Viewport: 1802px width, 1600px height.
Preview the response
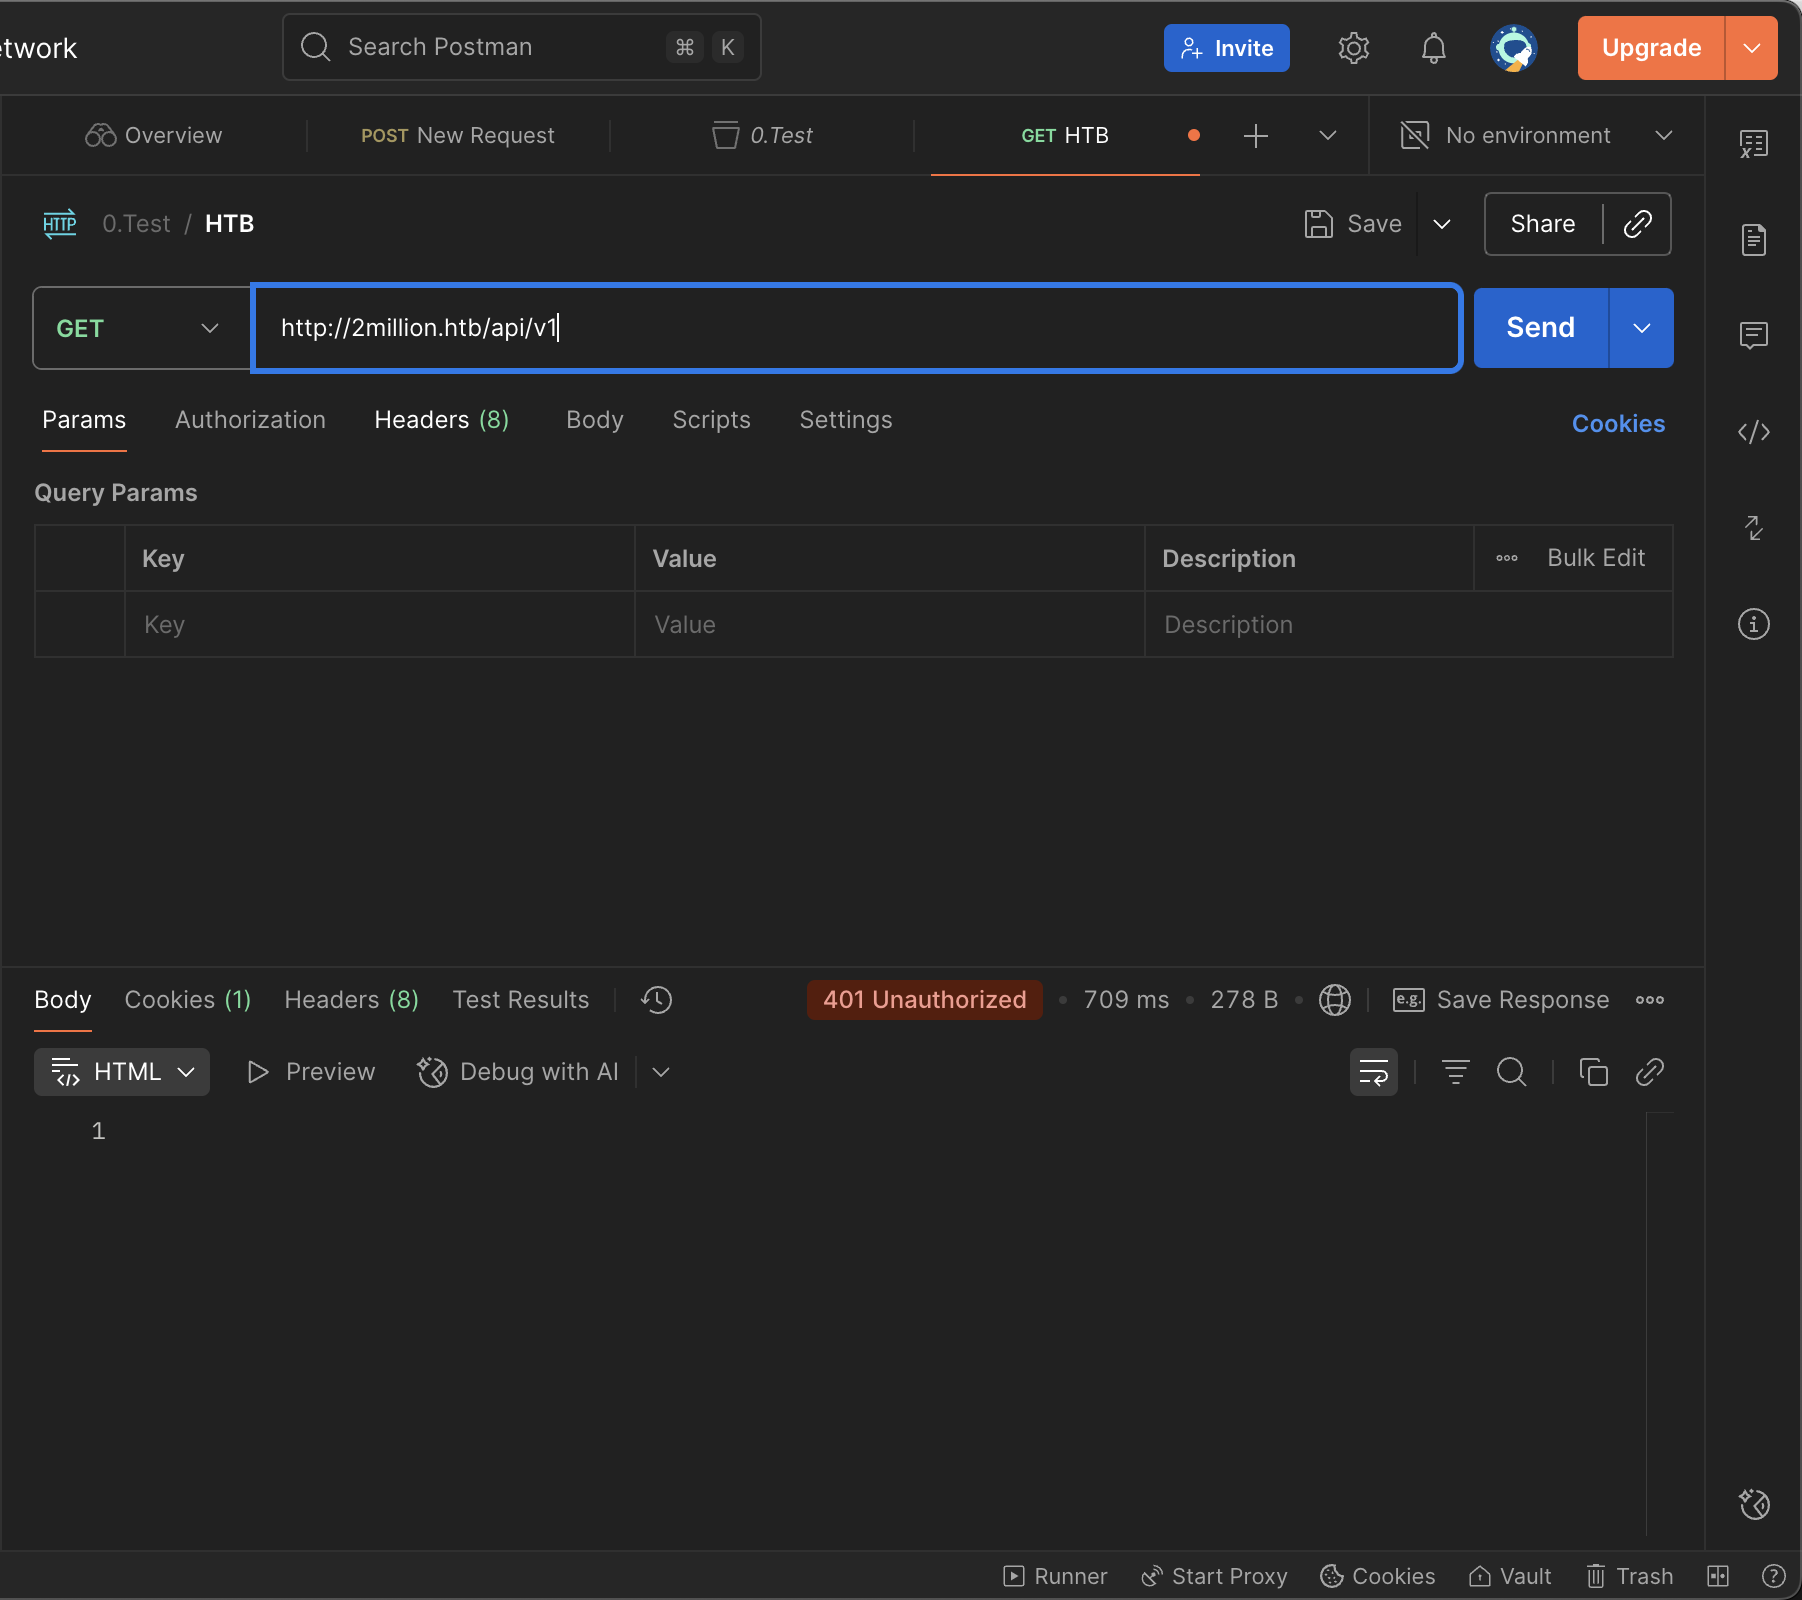pos(311,1072)
